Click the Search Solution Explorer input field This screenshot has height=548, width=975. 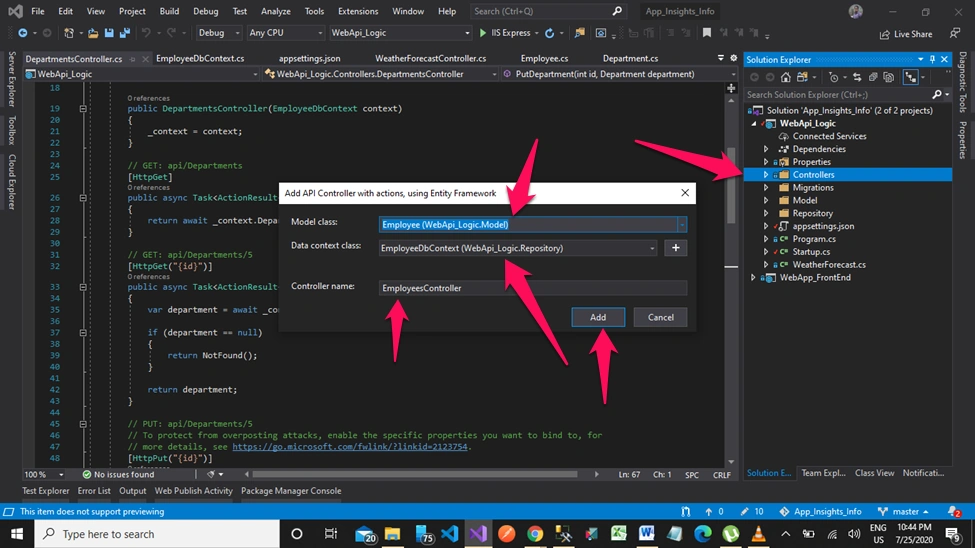pos(838,95)
